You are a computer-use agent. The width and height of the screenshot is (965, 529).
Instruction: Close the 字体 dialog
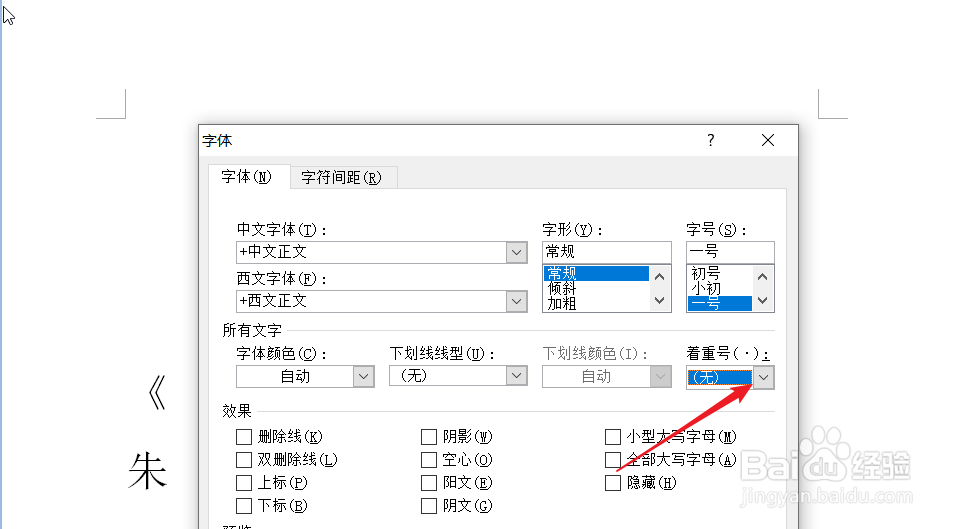pyautogui.click(x=768, y=141)
